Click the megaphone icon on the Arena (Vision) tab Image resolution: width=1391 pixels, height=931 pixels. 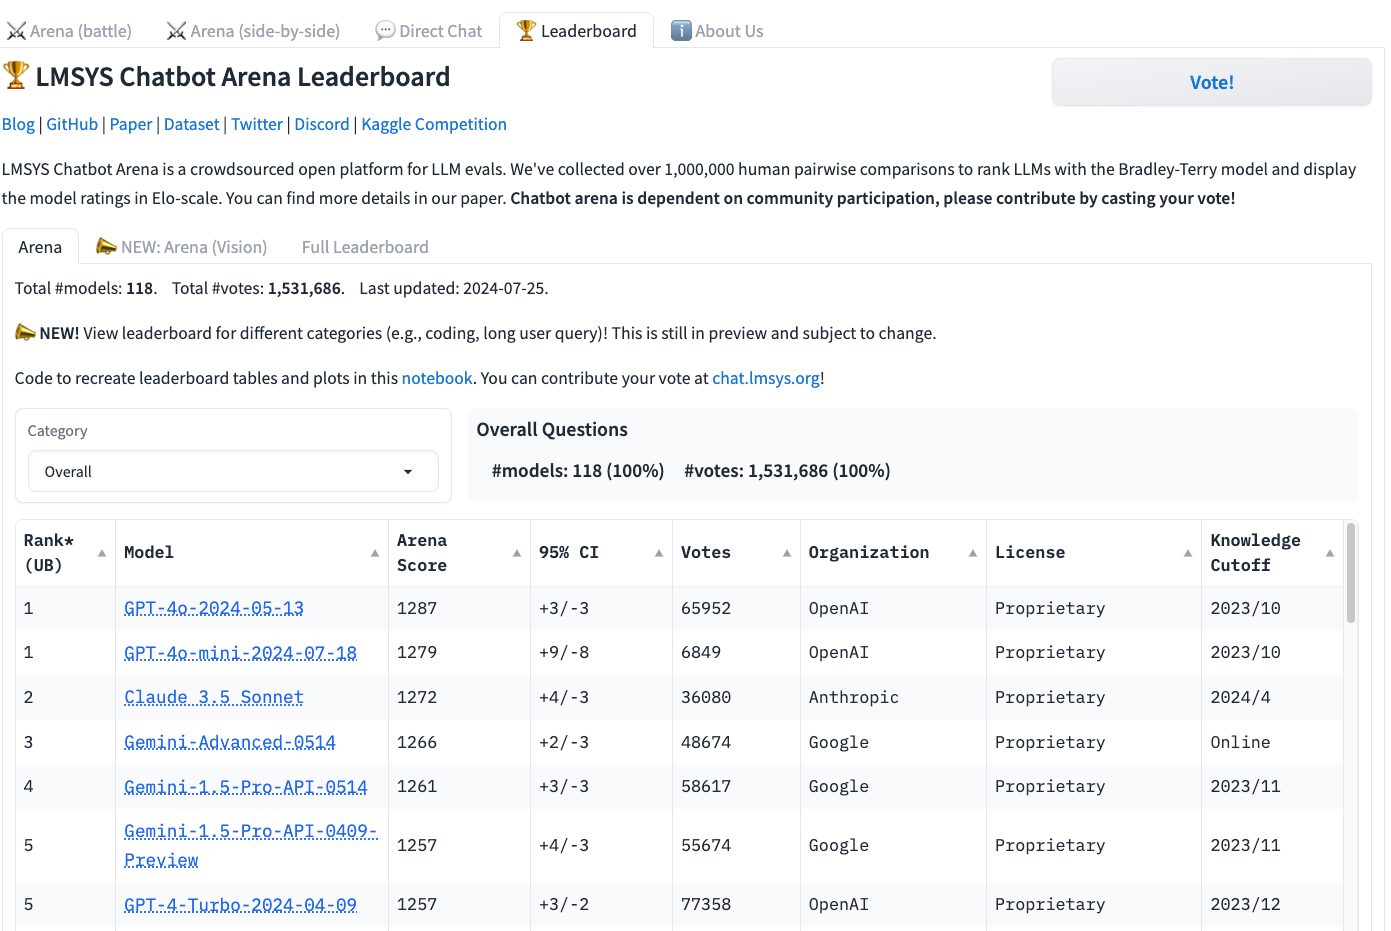(106, 246)
